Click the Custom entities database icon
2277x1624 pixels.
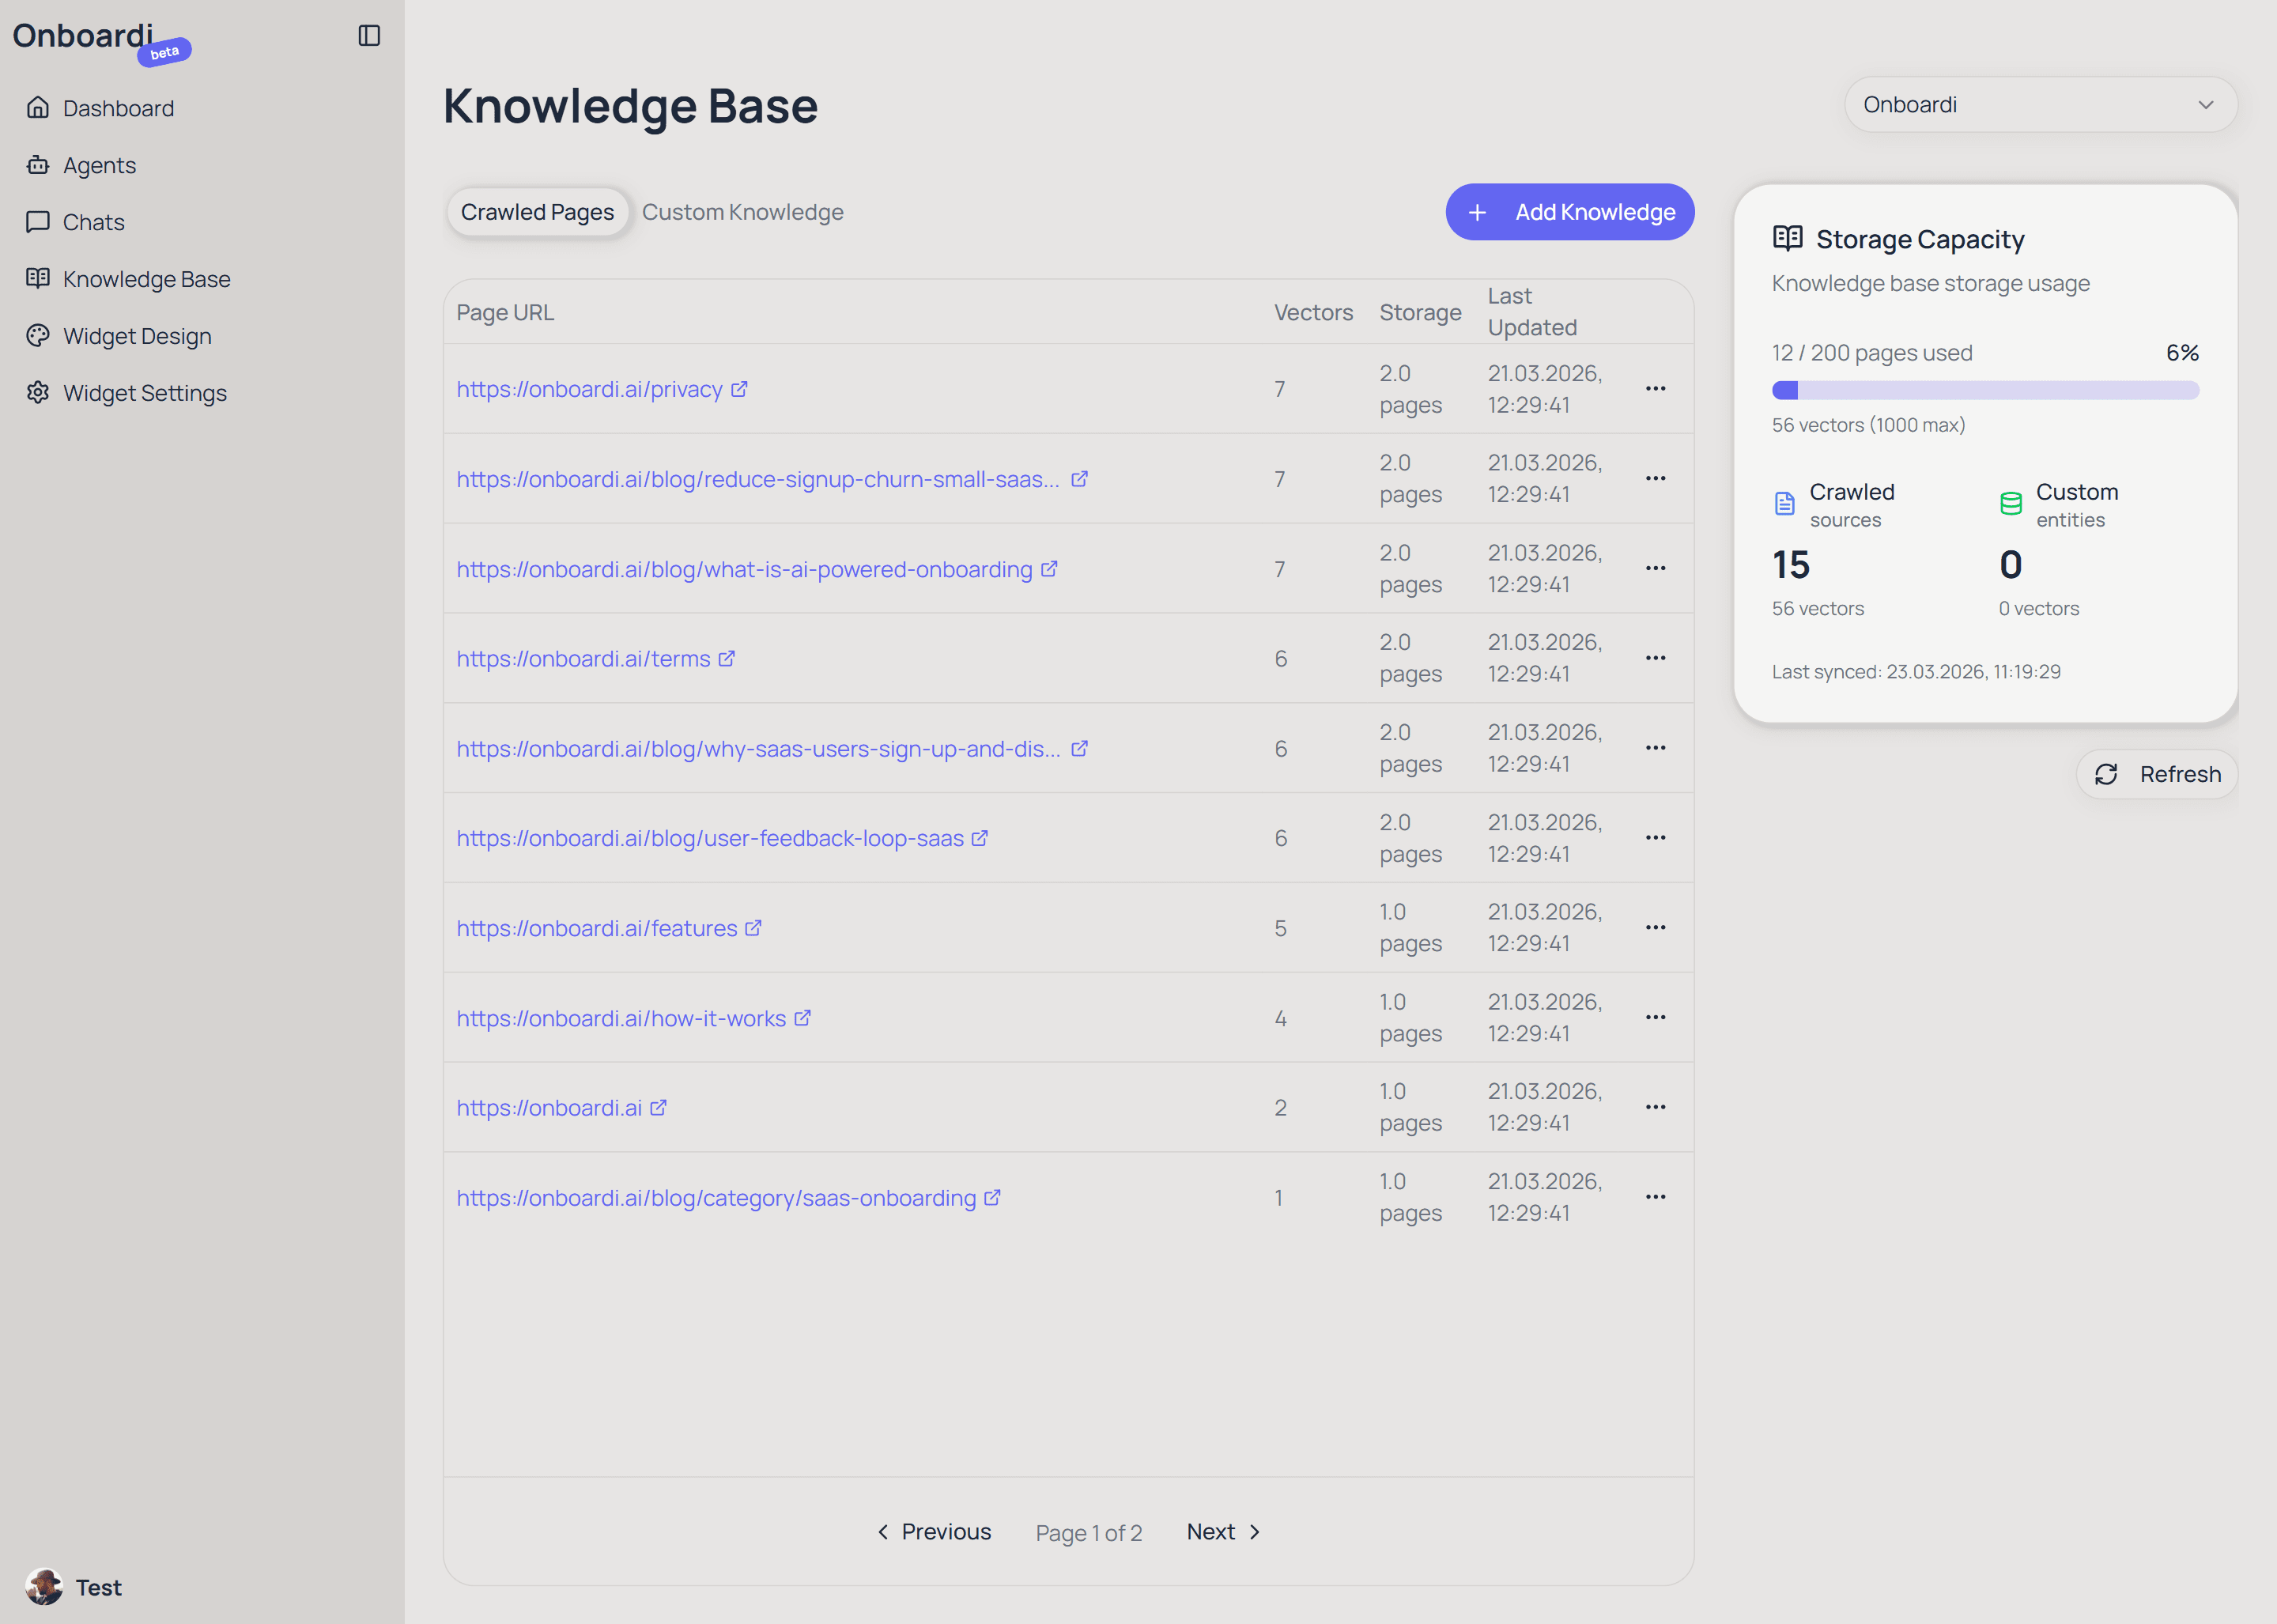2011,503
